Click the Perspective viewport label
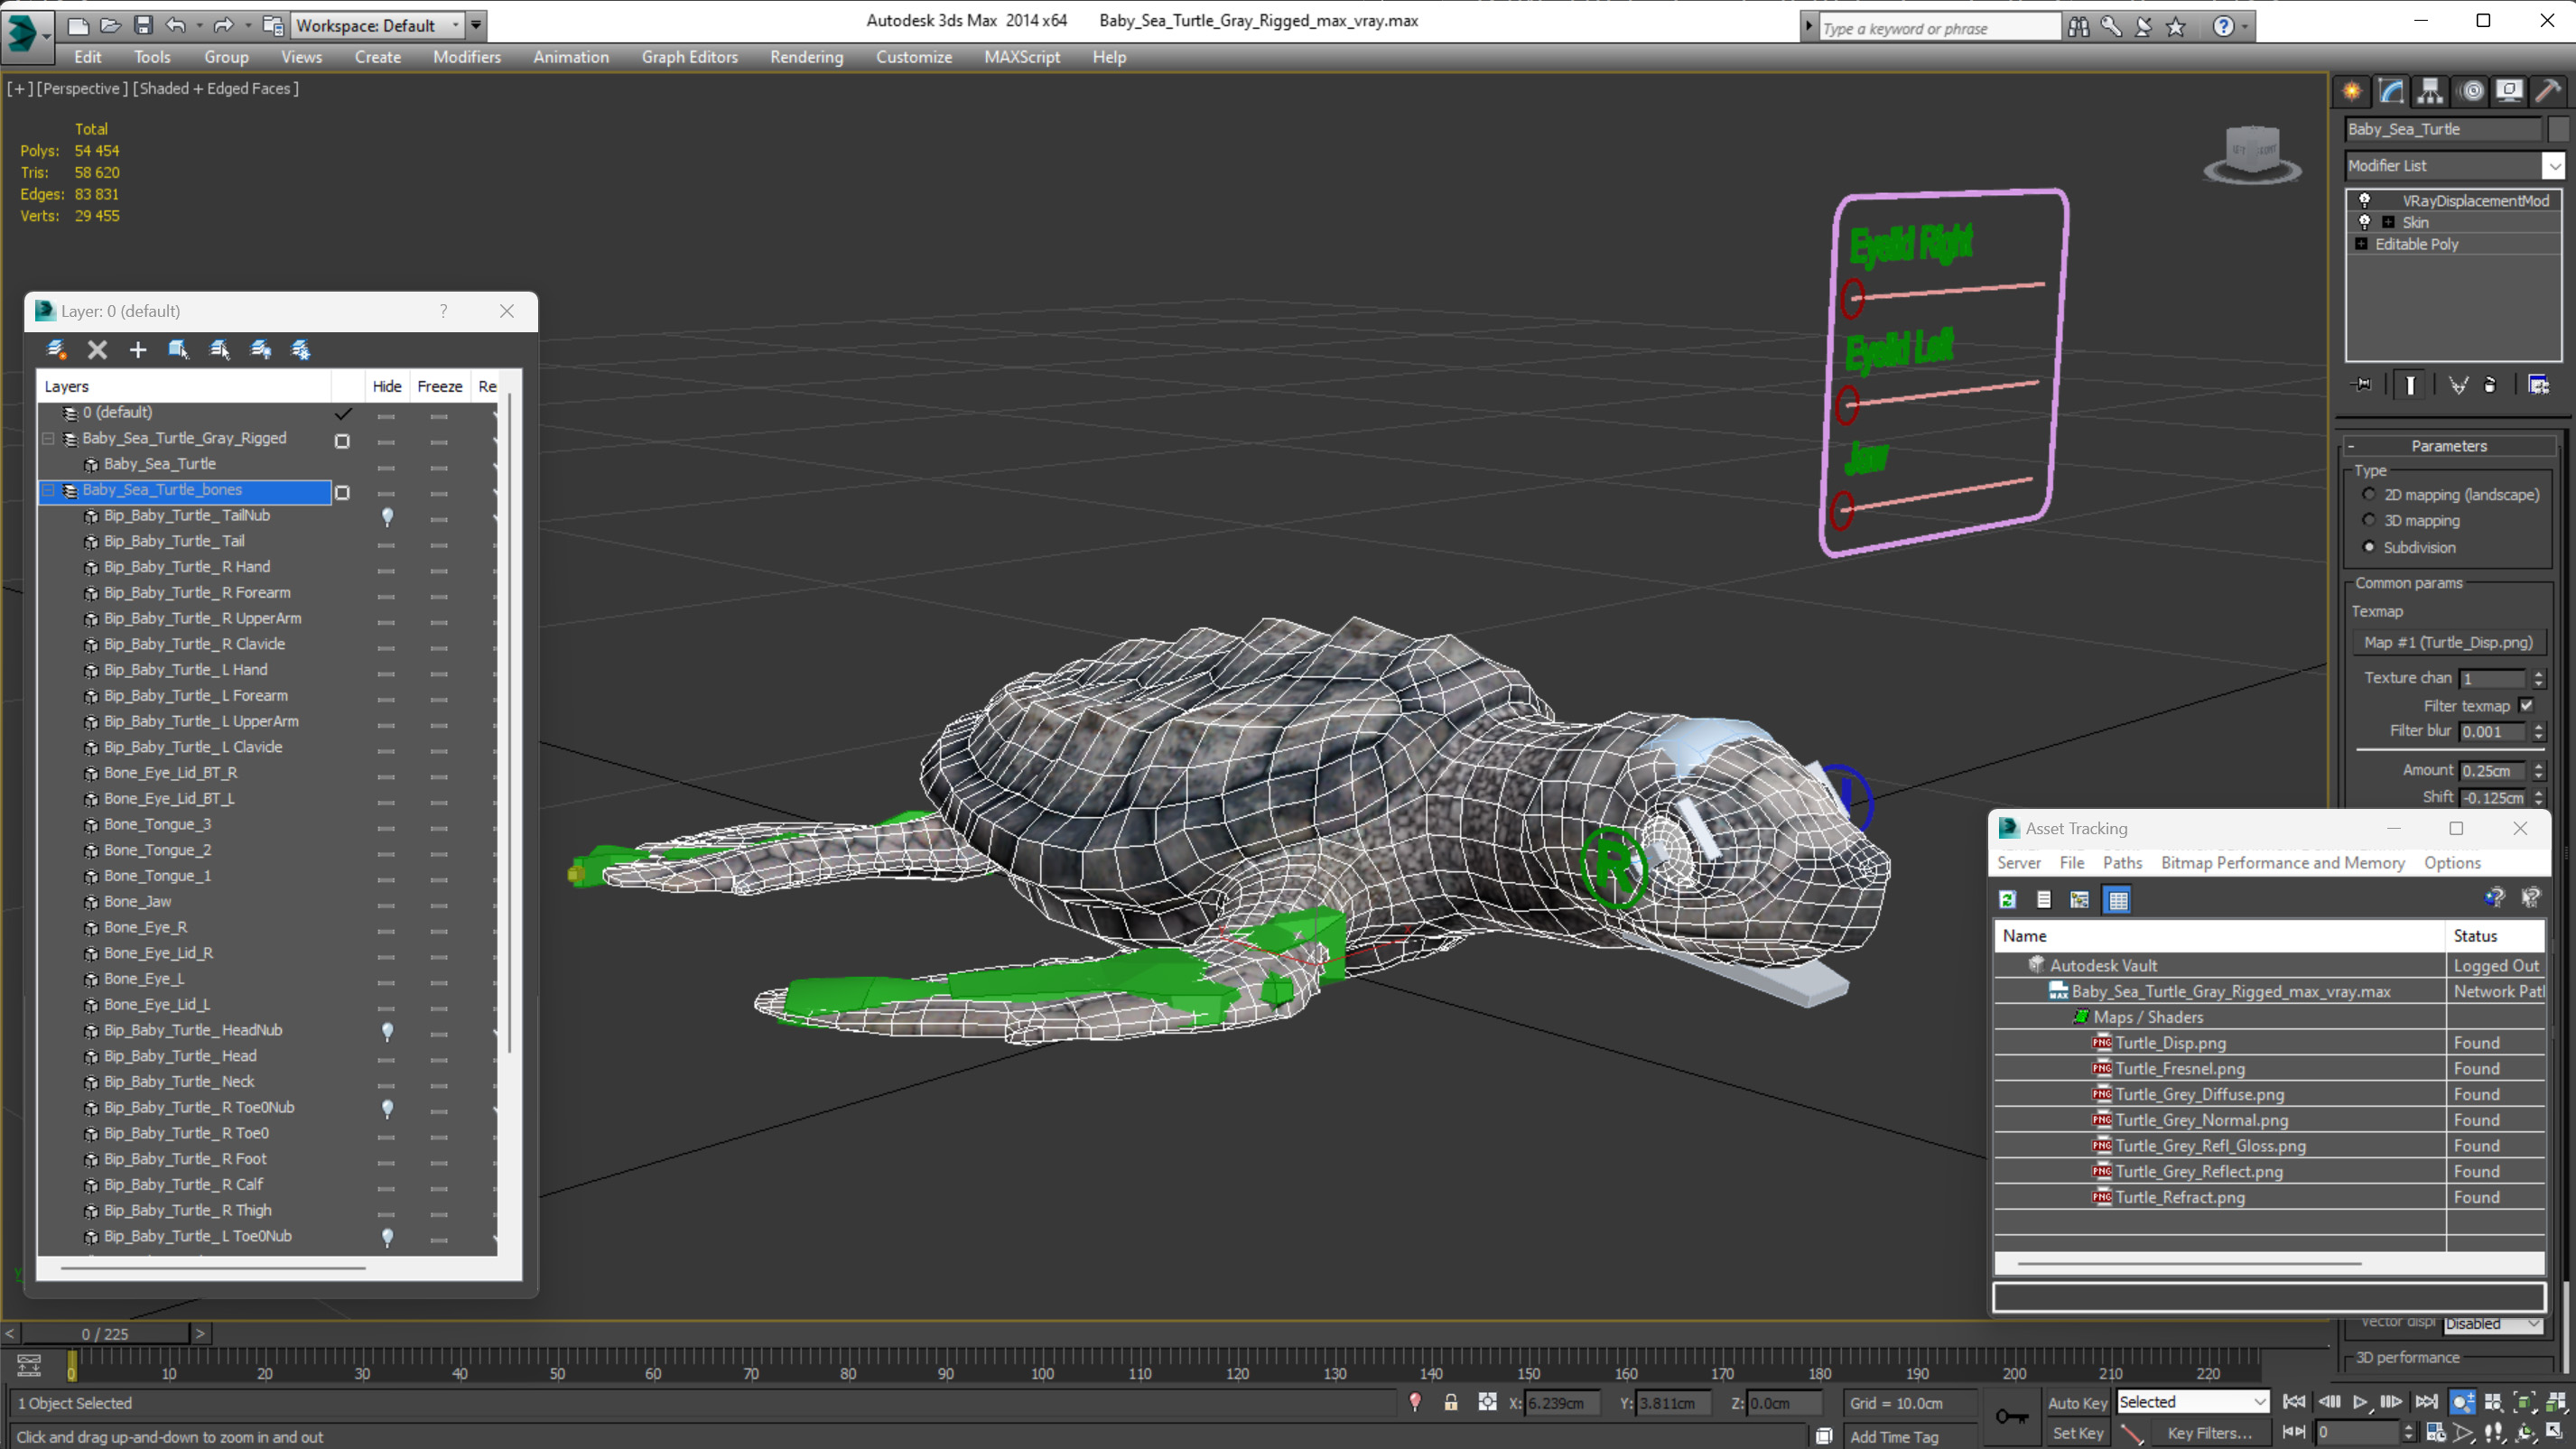 tap(82, 88)
